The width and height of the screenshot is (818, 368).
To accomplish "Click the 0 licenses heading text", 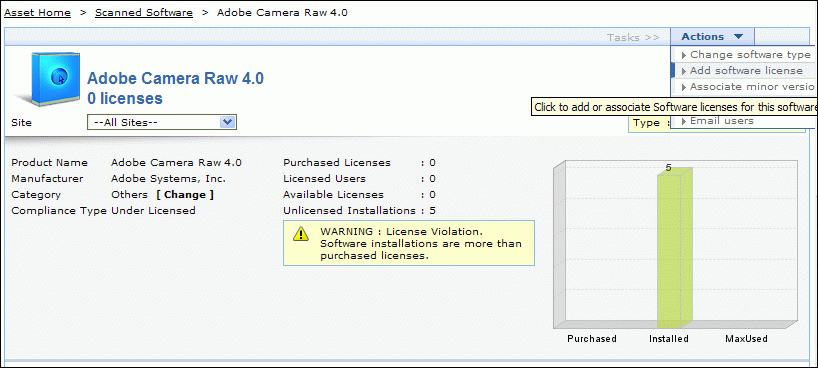I will (x=125, y=98).
